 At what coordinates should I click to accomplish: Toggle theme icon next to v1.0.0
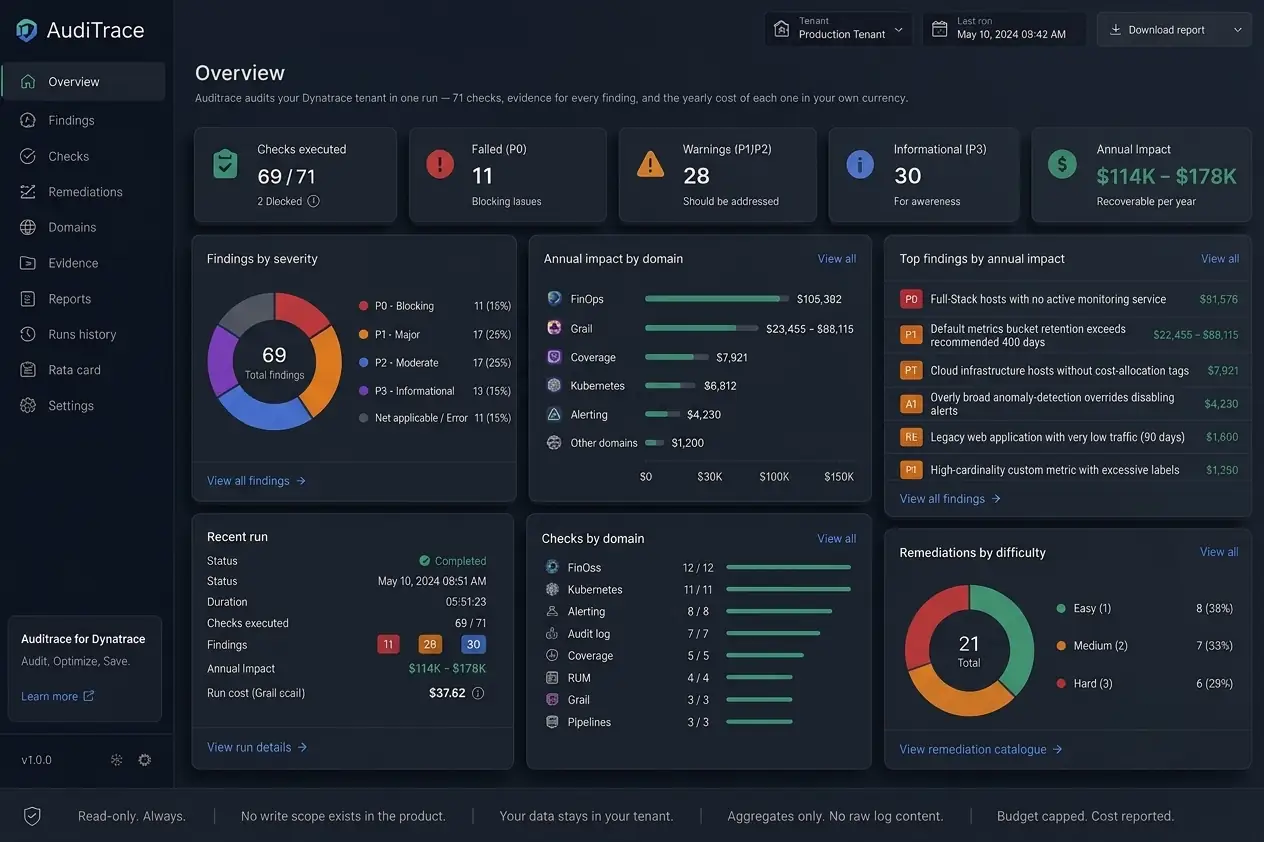click(x=116, y=760)
